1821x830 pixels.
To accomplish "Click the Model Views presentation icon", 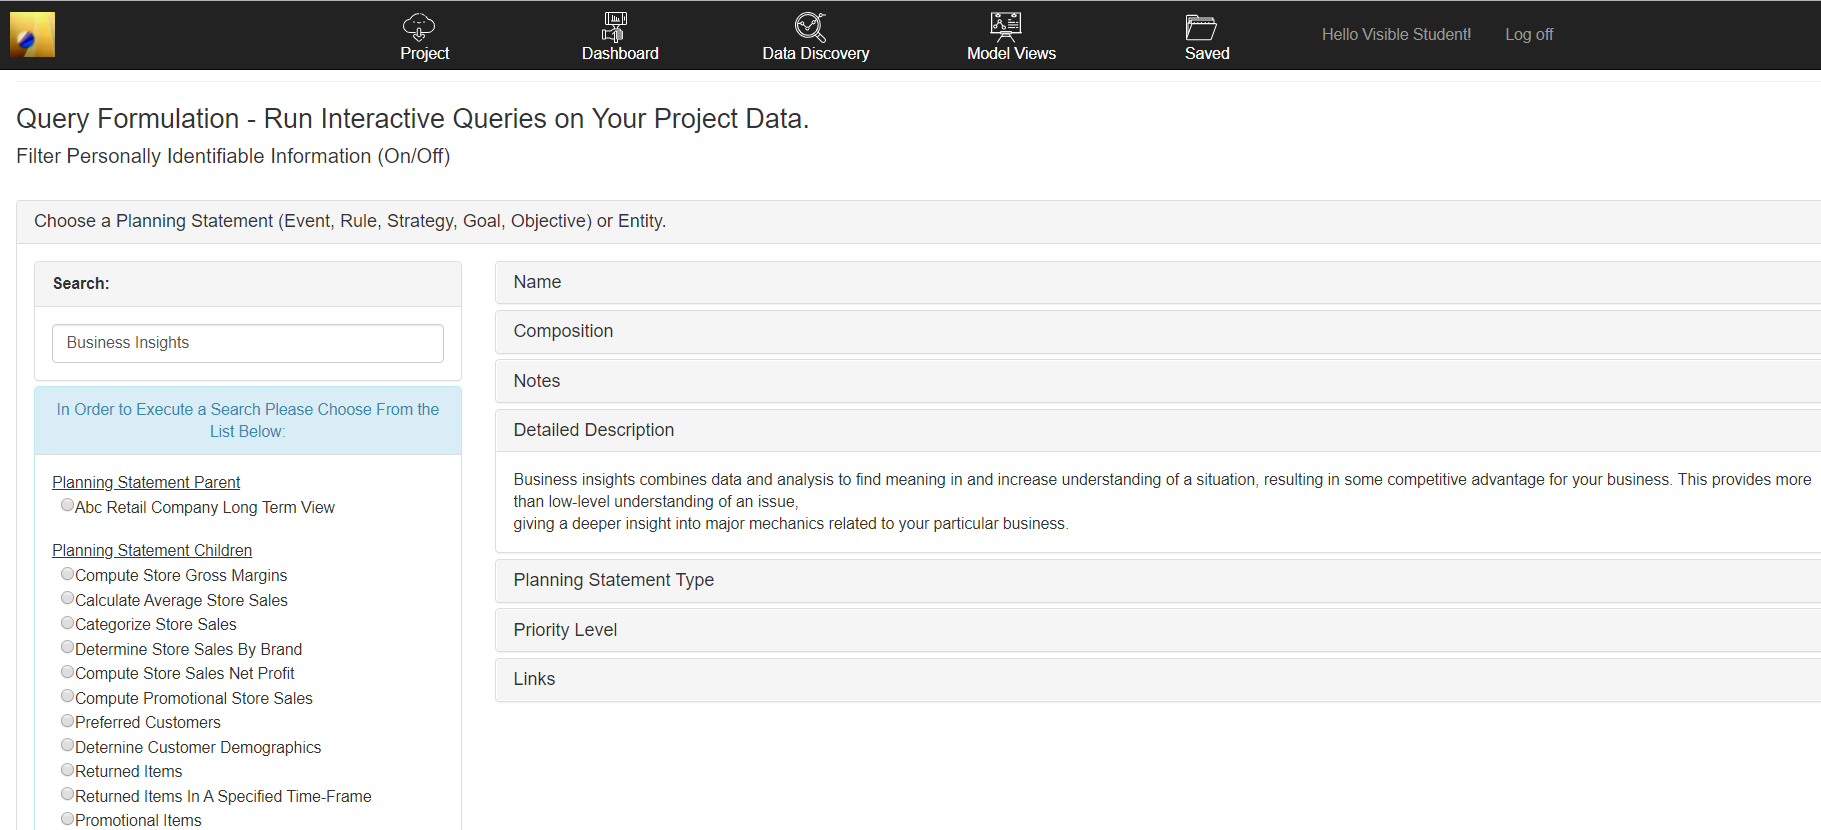I will 1006,26.
